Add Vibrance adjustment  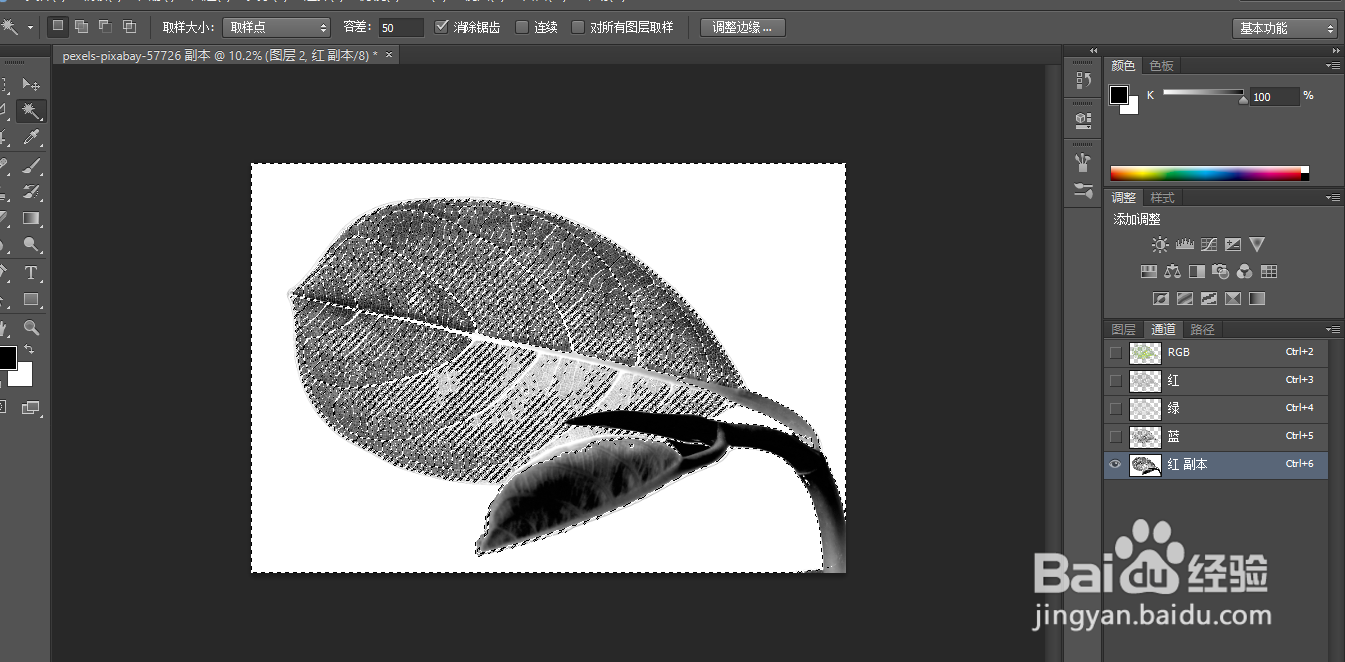[x=1257, y=244]
